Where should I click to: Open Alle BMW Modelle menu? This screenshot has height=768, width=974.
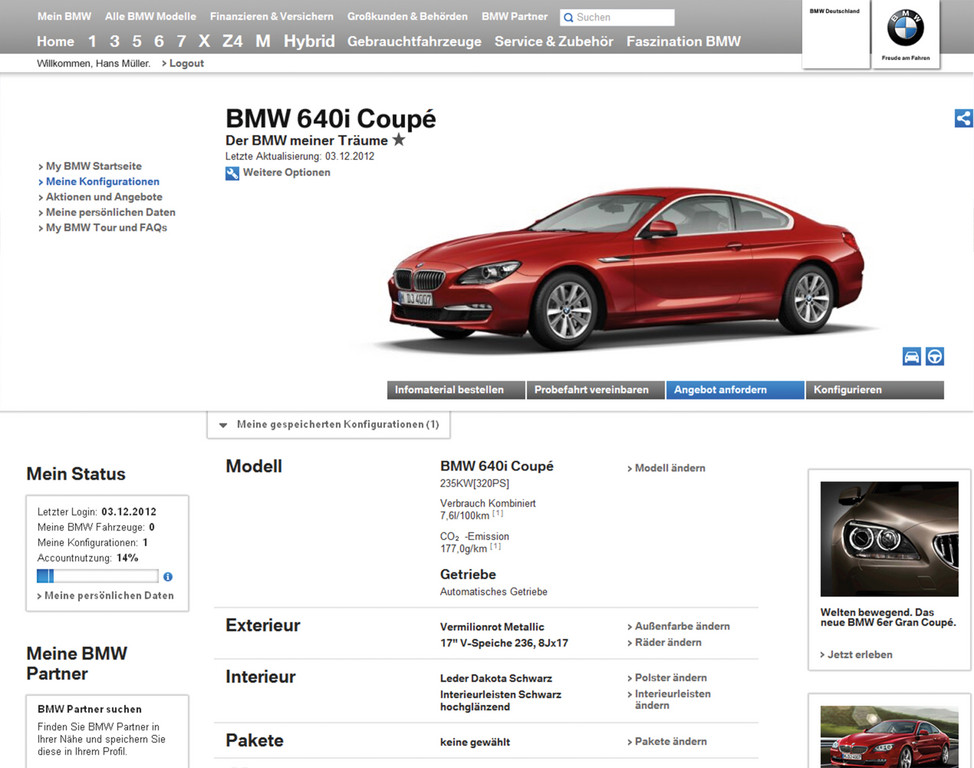(150, 17)
